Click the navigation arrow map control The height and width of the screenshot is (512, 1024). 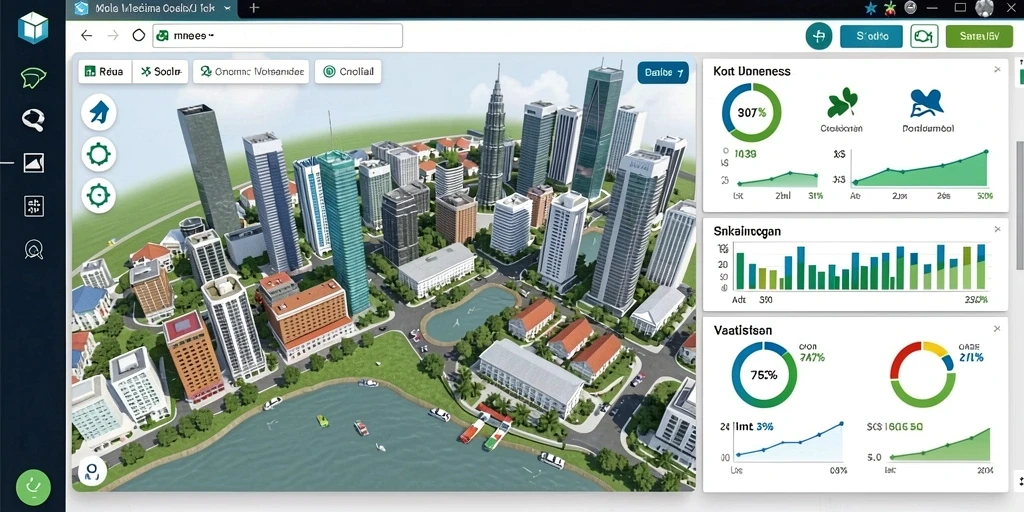[99, 112]
